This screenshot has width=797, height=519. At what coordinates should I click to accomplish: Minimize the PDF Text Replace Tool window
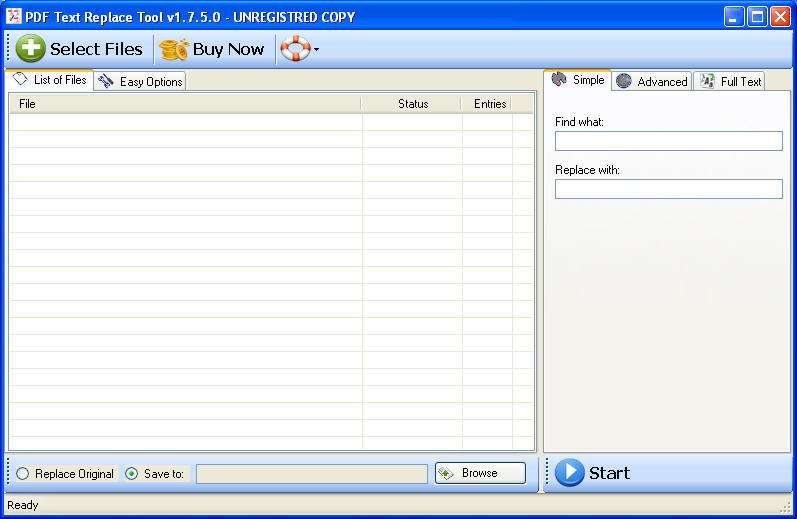coord(733,17)
